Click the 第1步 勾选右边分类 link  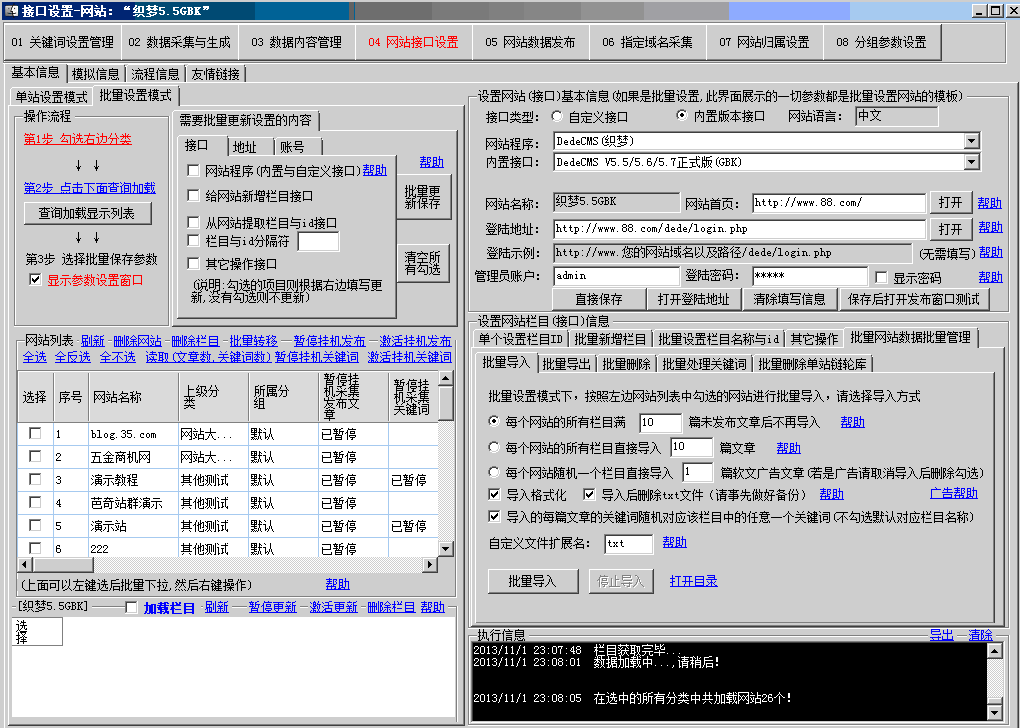[x=77, y=139]
